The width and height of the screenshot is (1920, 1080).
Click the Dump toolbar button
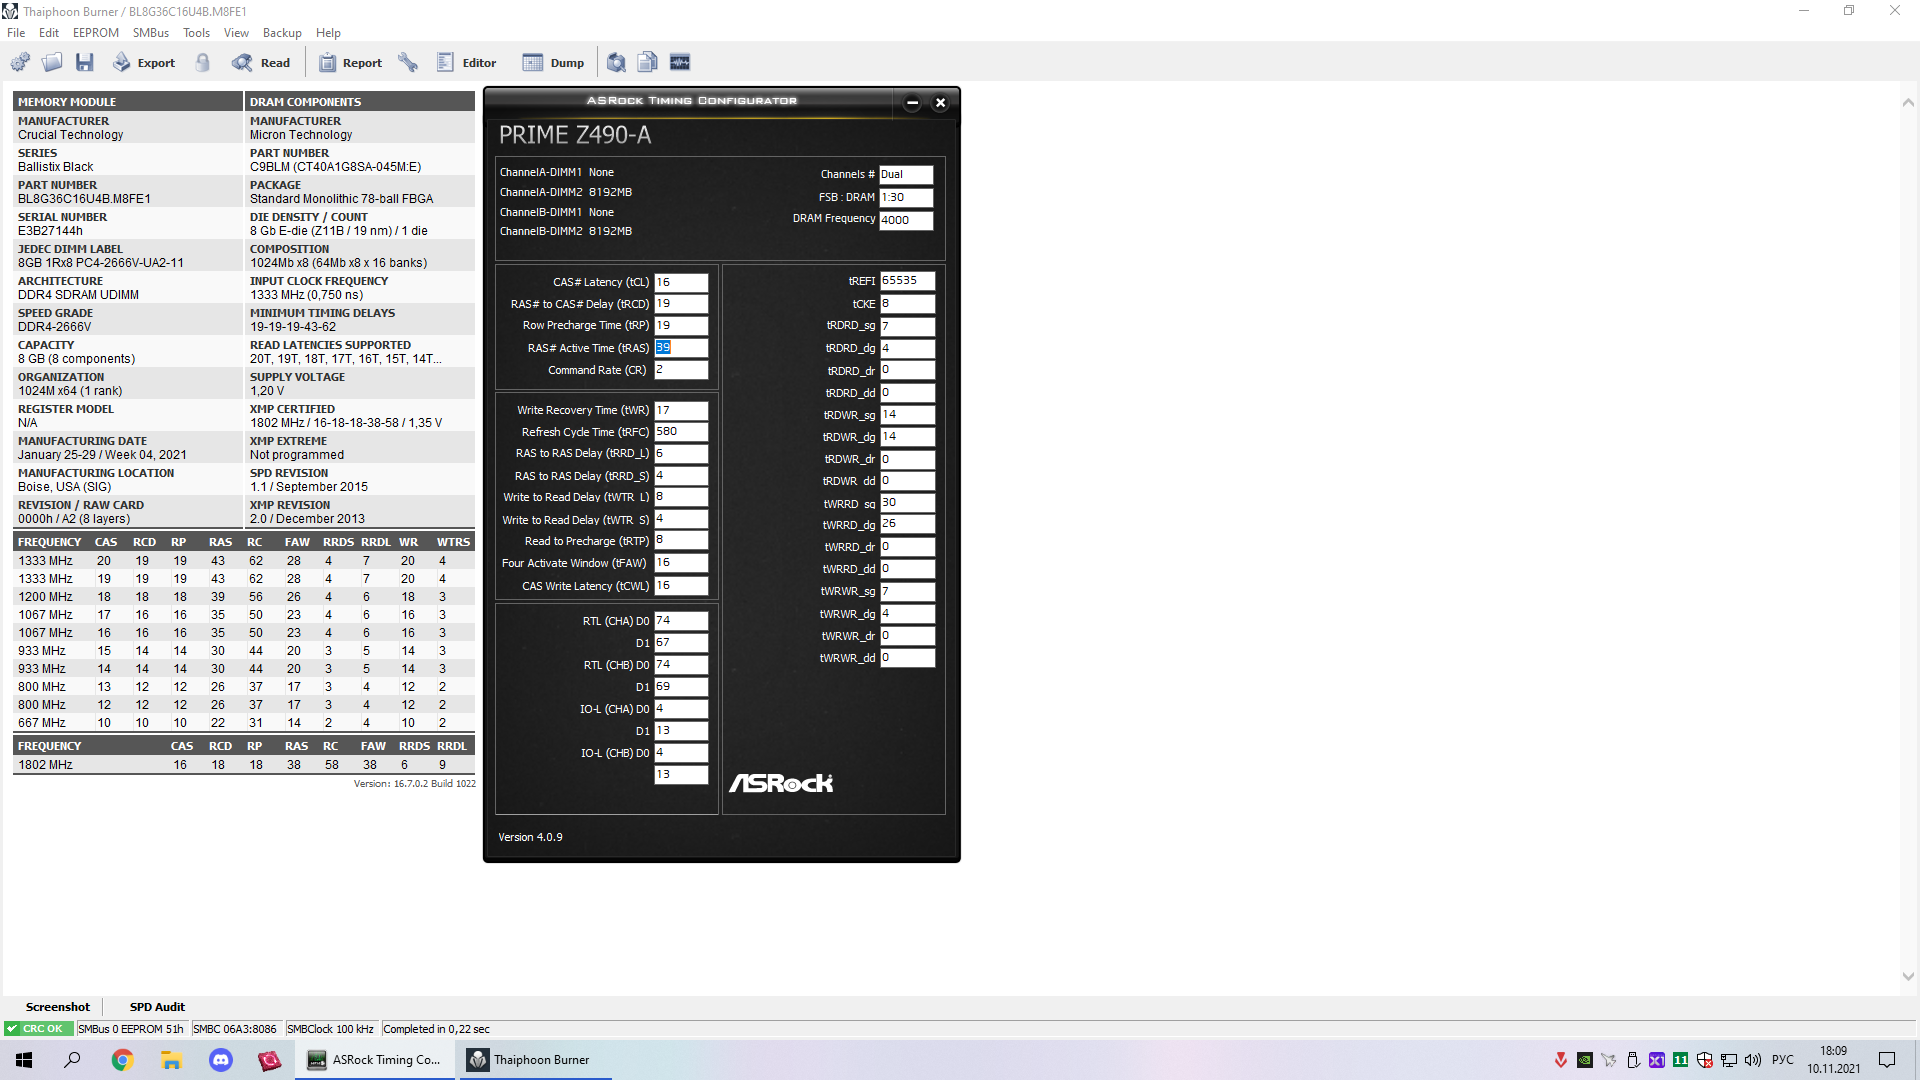tap(553, 62)
